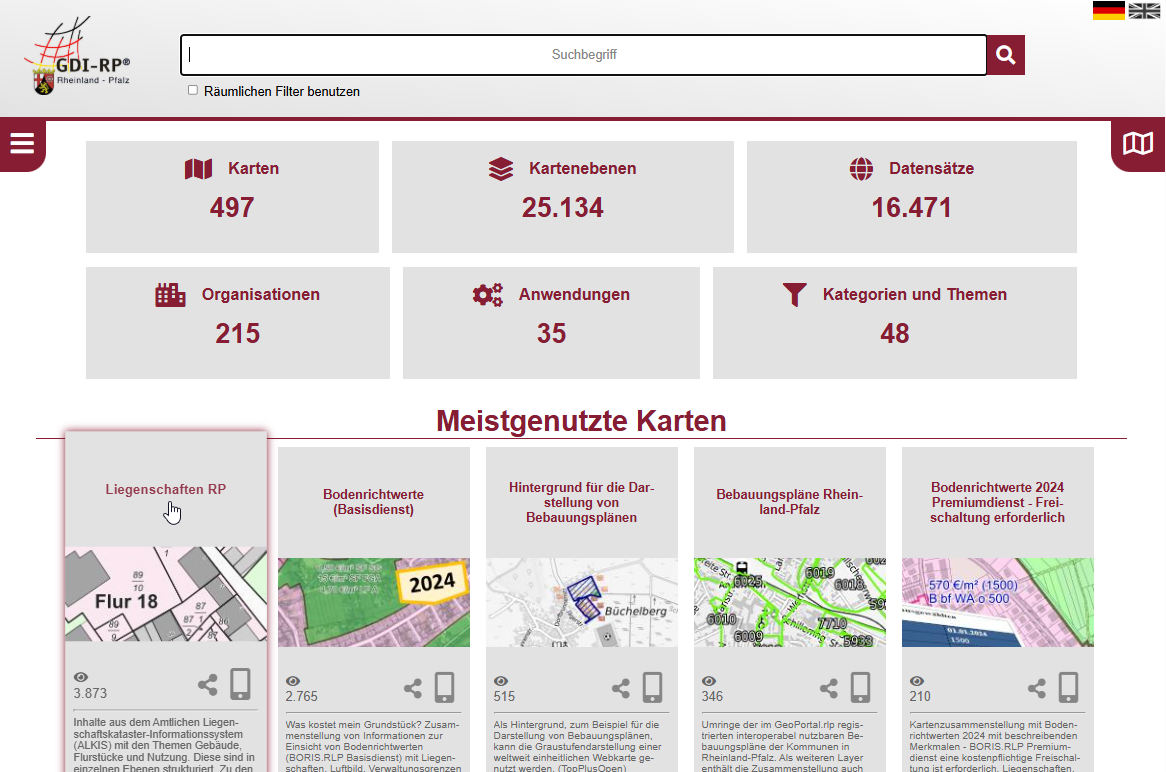Open the map viewer icon at right edge

(1138, 144)
